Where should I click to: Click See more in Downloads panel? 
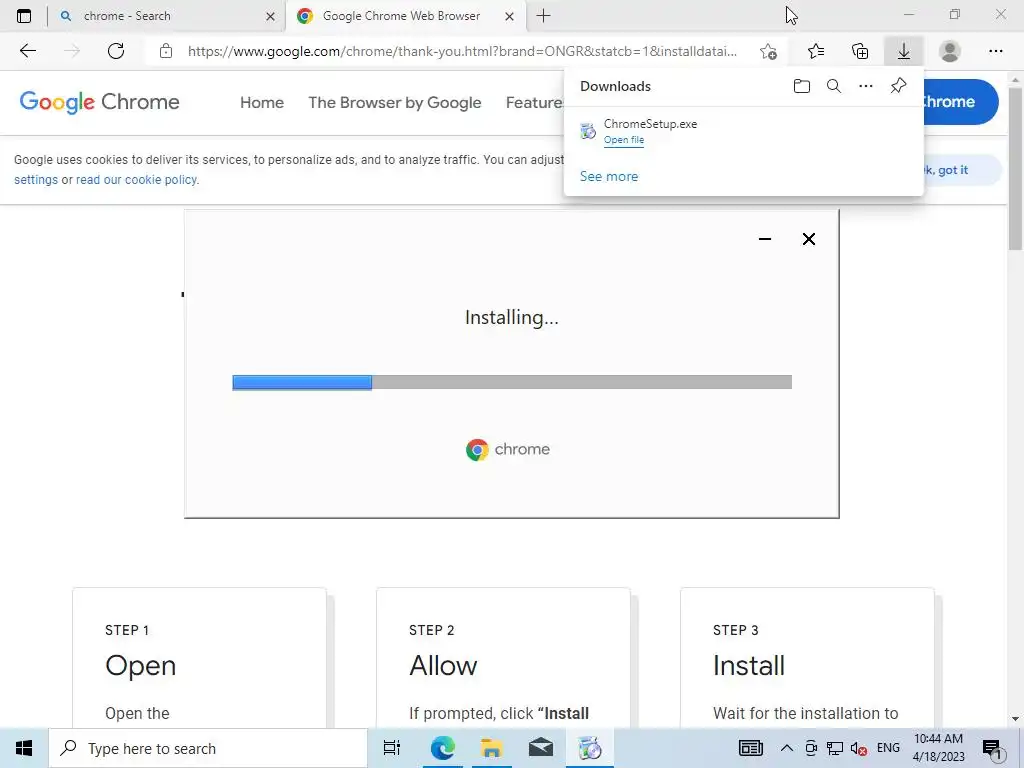coord(609,176)
